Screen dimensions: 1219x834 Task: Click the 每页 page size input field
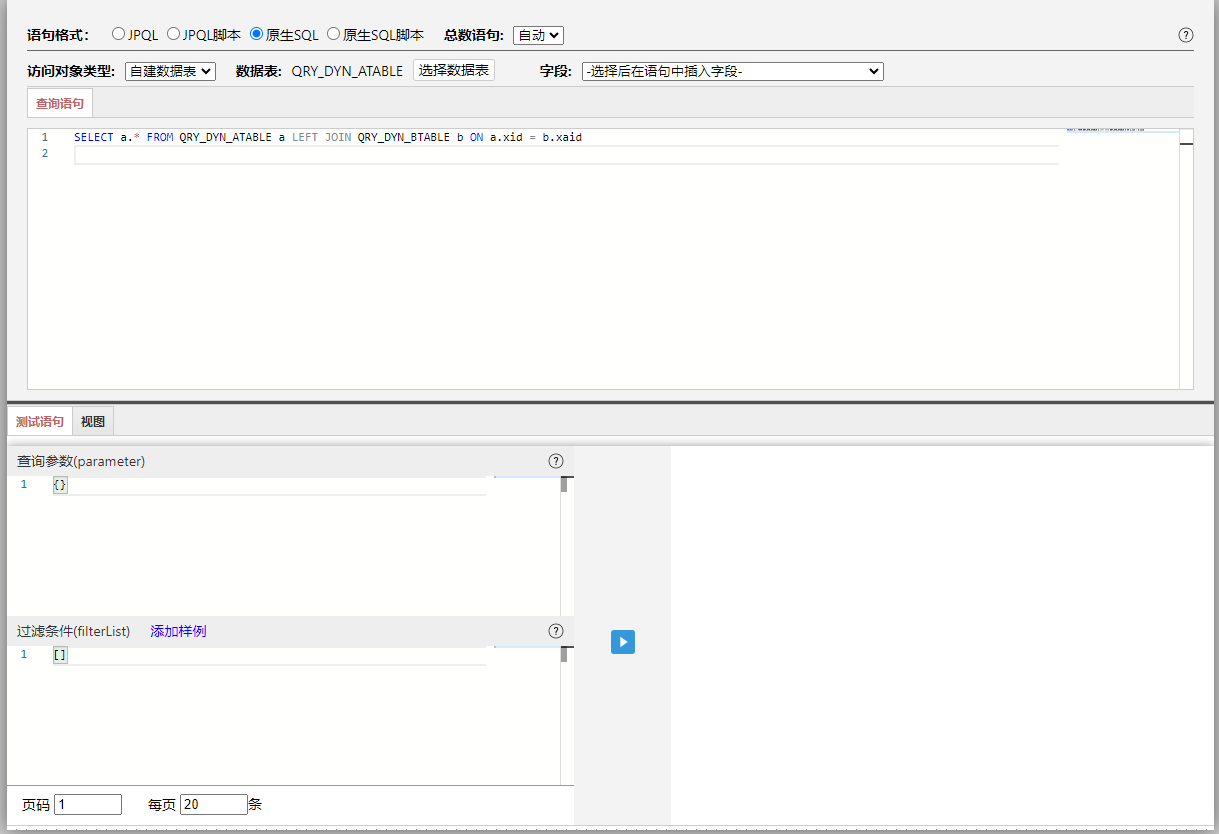pos(214,804)
